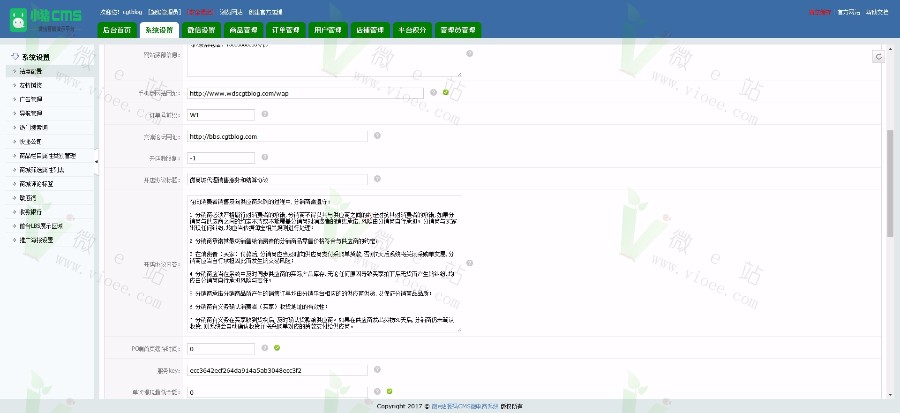Click the main page vertical scrollbar thumb
This screenshot has height=413, width=900.
coord(890,183)
